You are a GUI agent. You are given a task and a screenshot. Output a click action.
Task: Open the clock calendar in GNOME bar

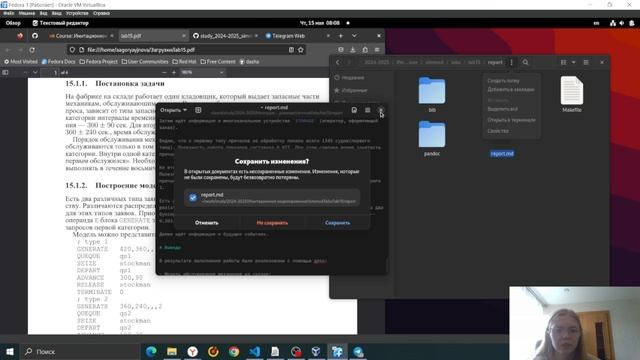coord(320,23)
